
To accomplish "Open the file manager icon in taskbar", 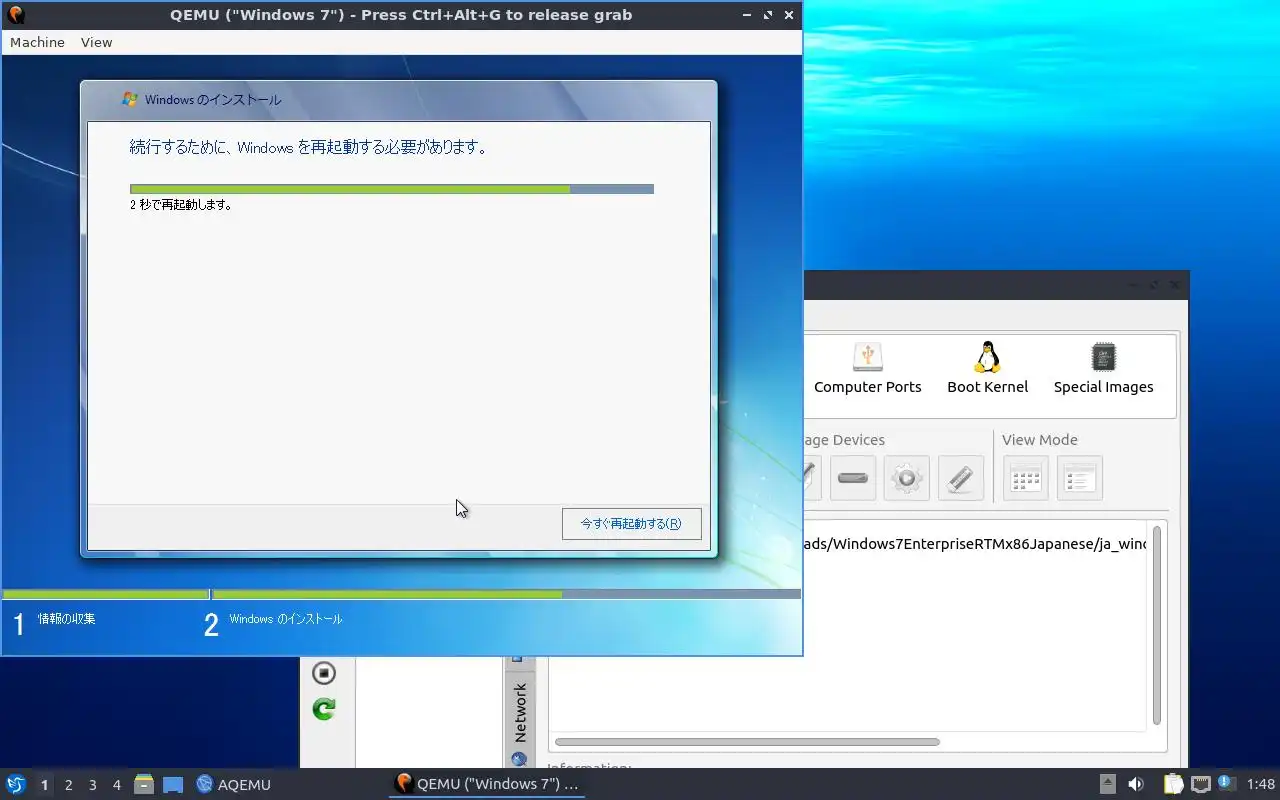I will pos(144,784).
